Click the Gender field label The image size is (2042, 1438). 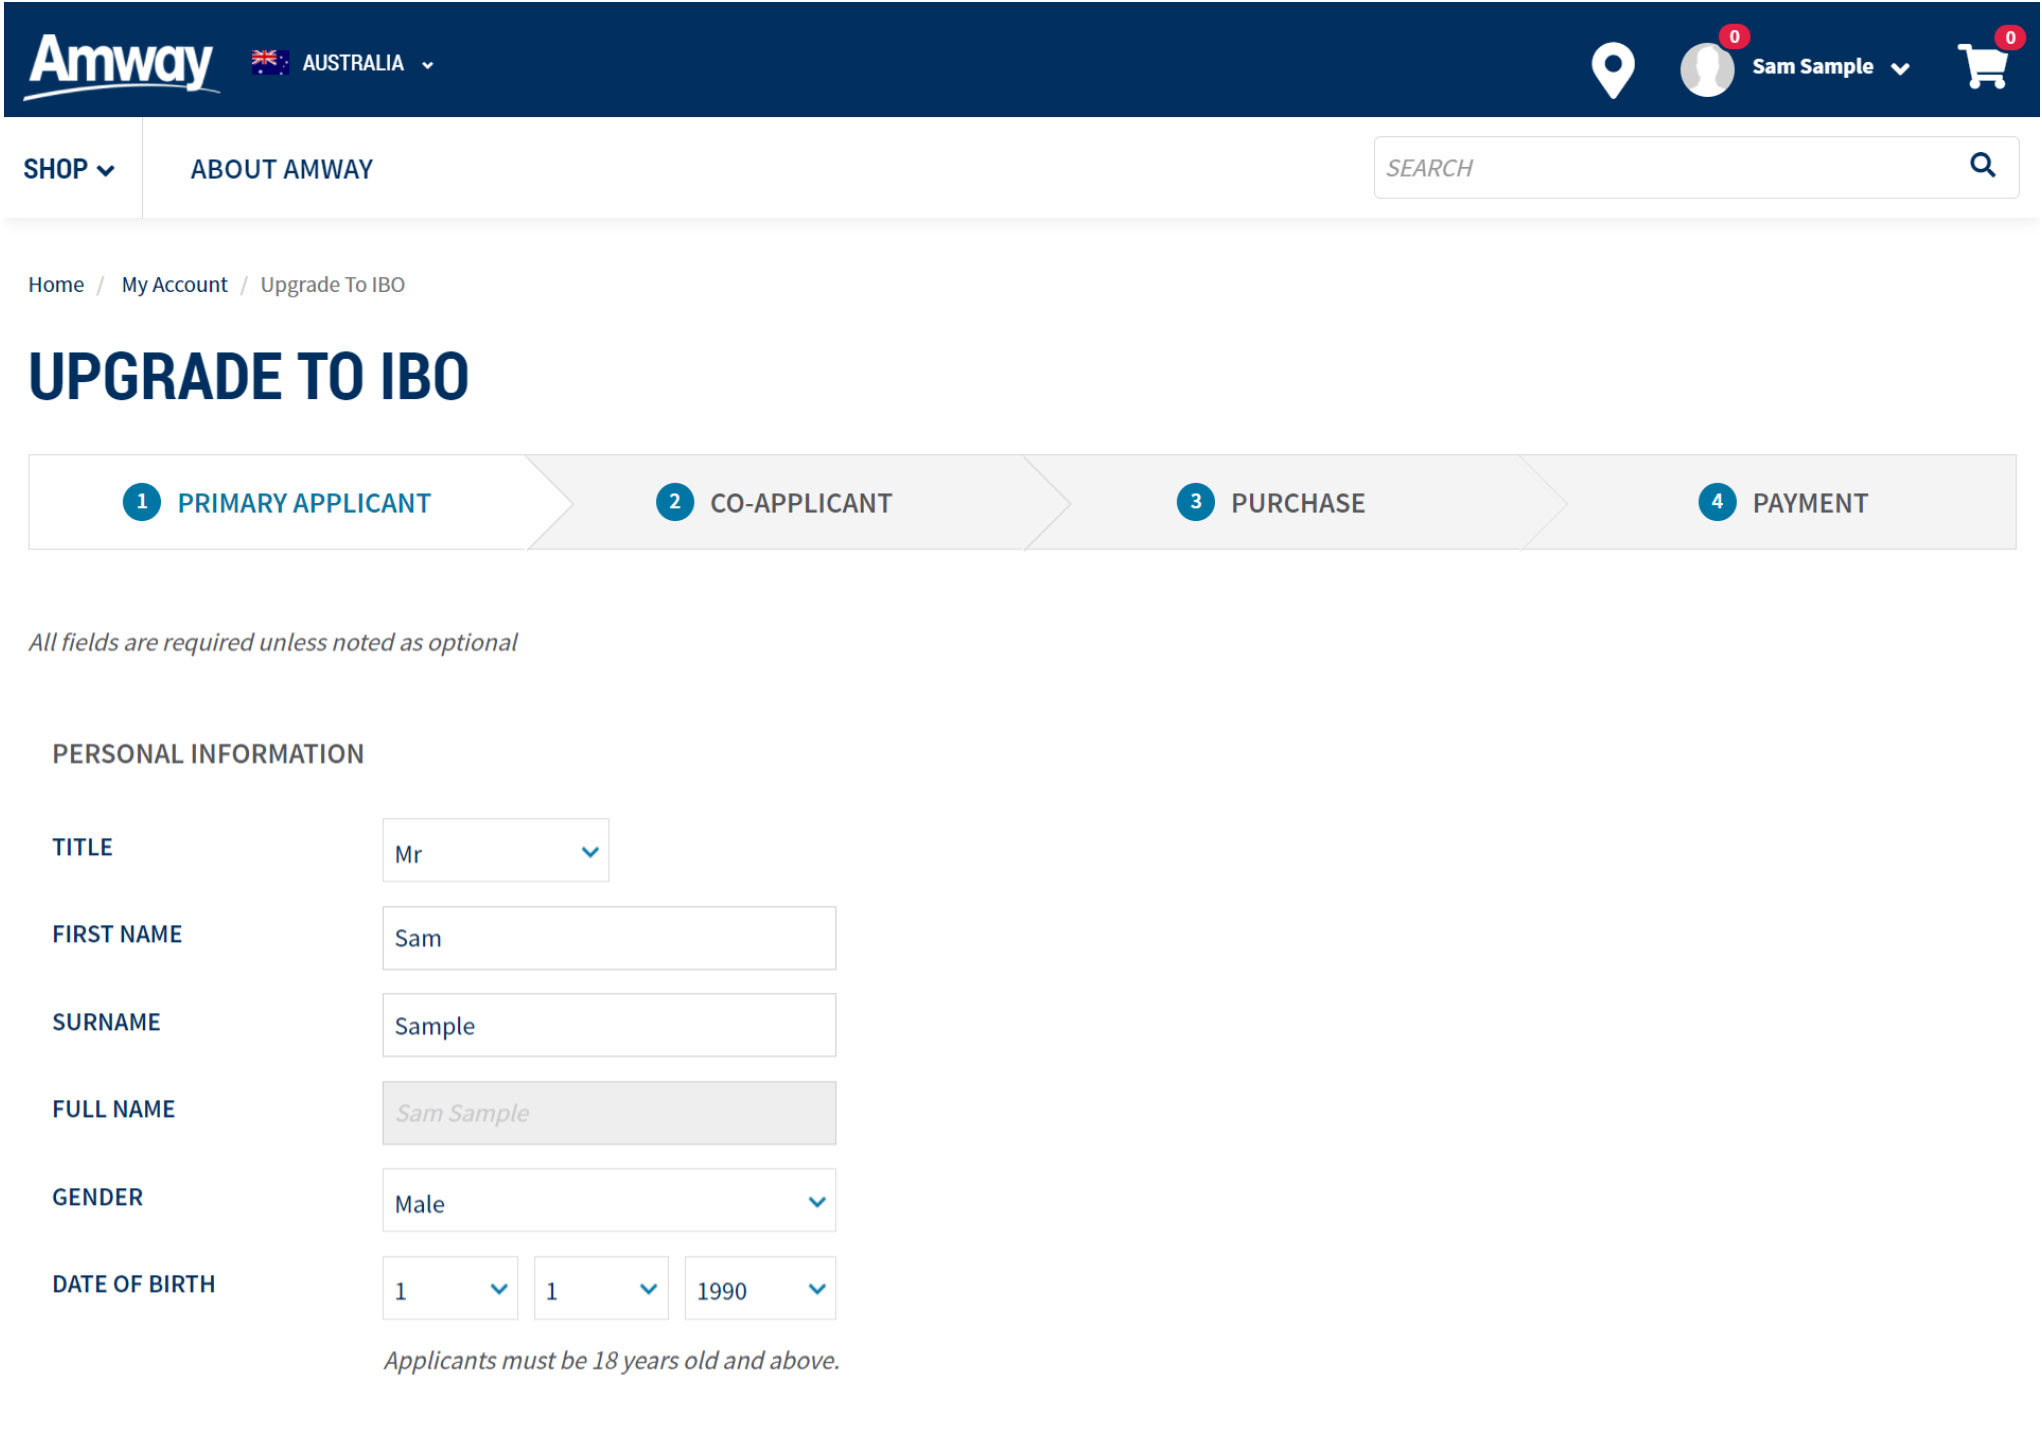pos(98,1197)
